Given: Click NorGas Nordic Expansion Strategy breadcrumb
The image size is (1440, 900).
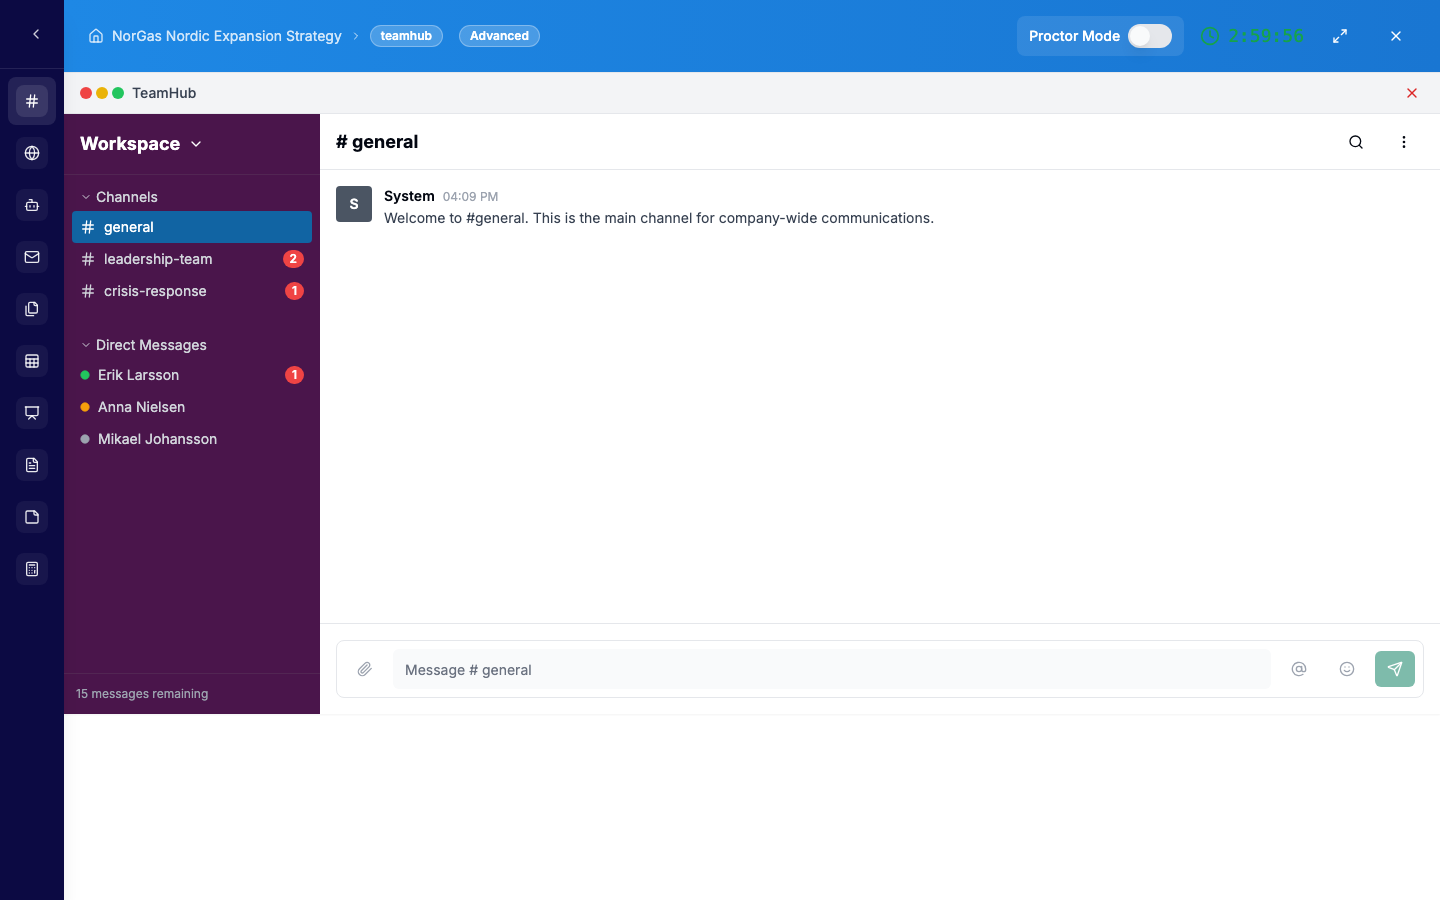Looking at the screenshot, I should pos(227,36).
